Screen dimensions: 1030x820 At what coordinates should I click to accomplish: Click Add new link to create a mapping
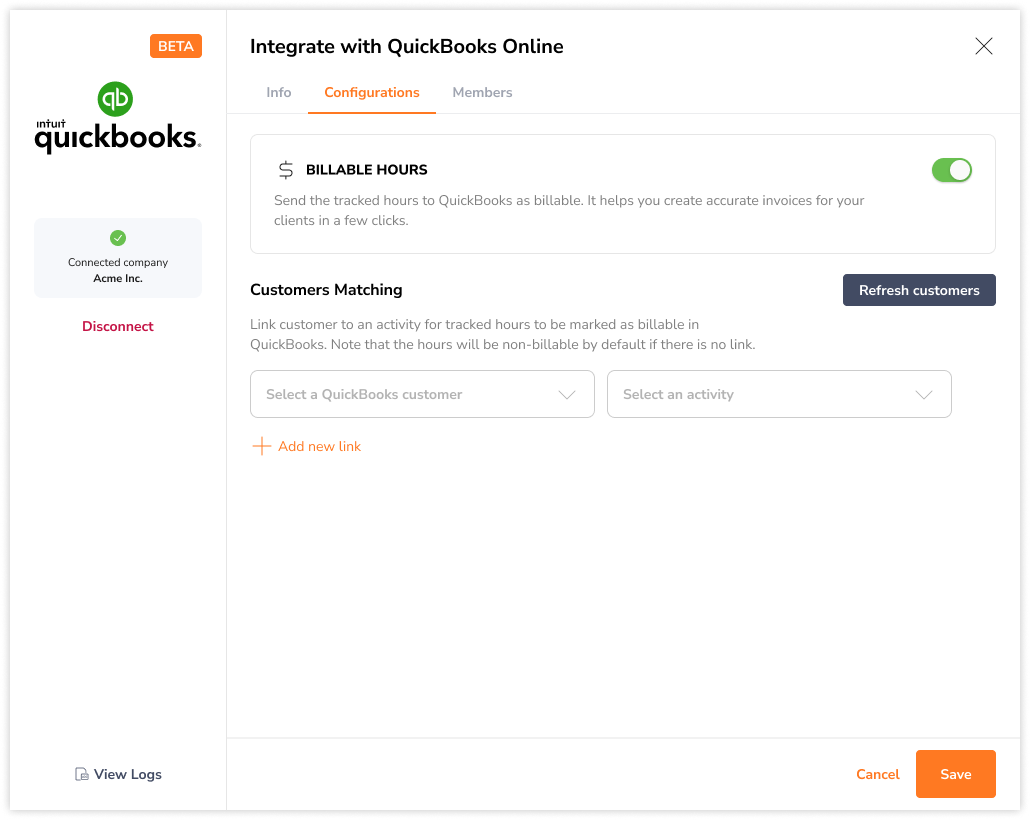click(319, 446)
